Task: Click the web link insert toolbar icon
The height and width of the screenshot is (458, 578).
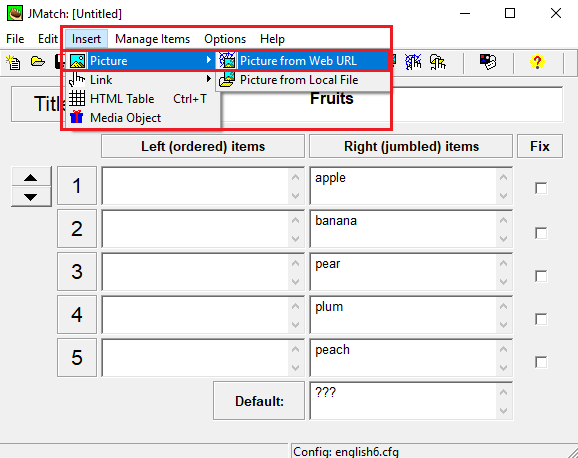Action: tap(413, 62)
